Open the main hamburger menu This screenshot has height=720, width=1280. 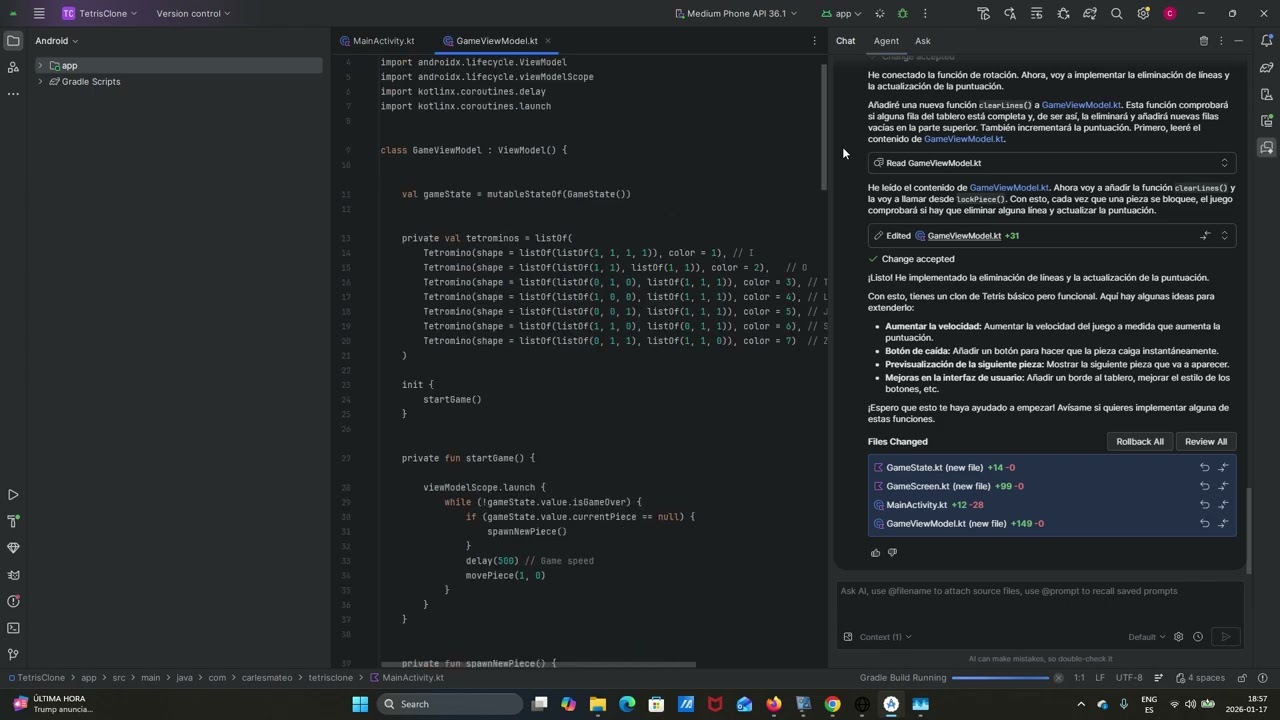[x=39, y=13]
